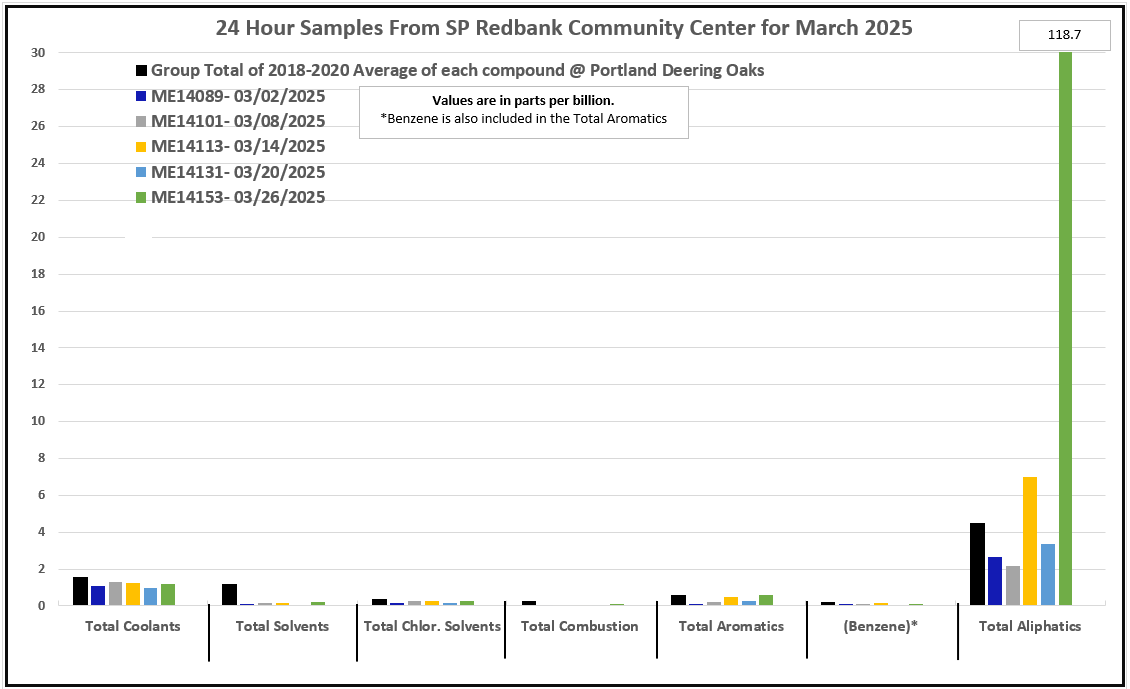Click the gray ME14101 legend swatch

pyautogui.click(x=142, y=122)
